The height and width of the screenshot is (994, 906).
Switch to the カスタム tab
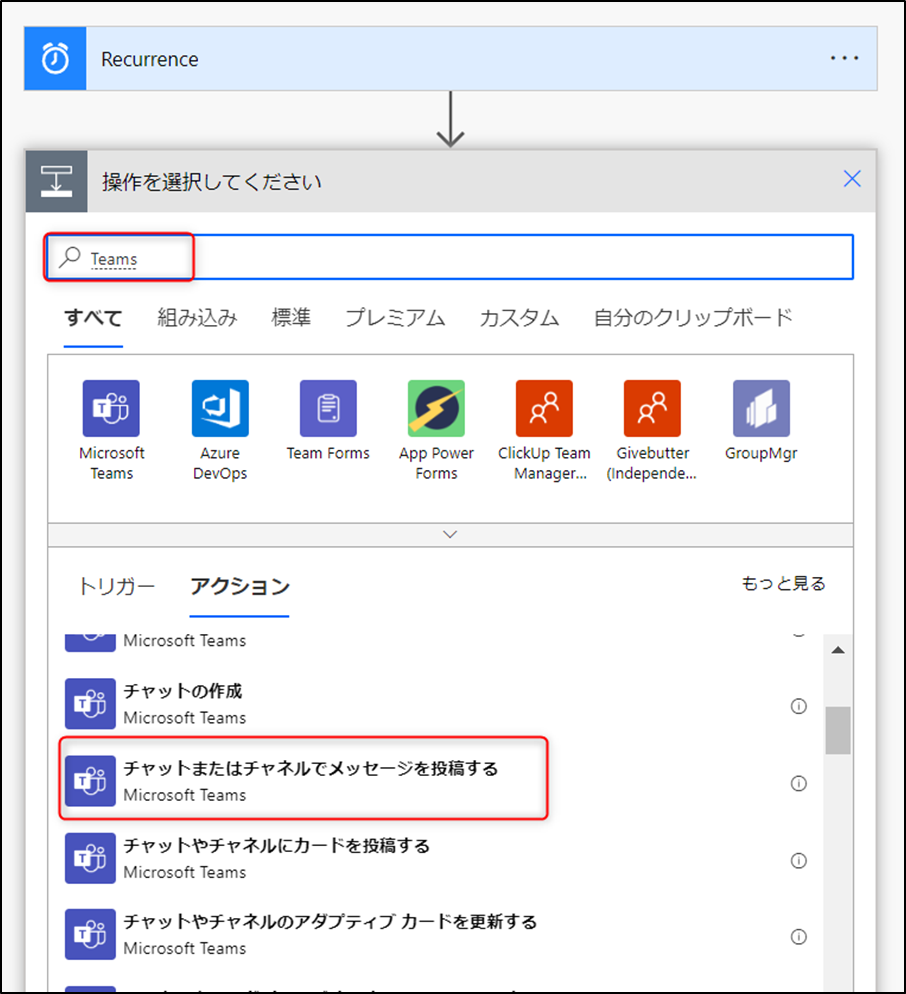coord(519,318)
